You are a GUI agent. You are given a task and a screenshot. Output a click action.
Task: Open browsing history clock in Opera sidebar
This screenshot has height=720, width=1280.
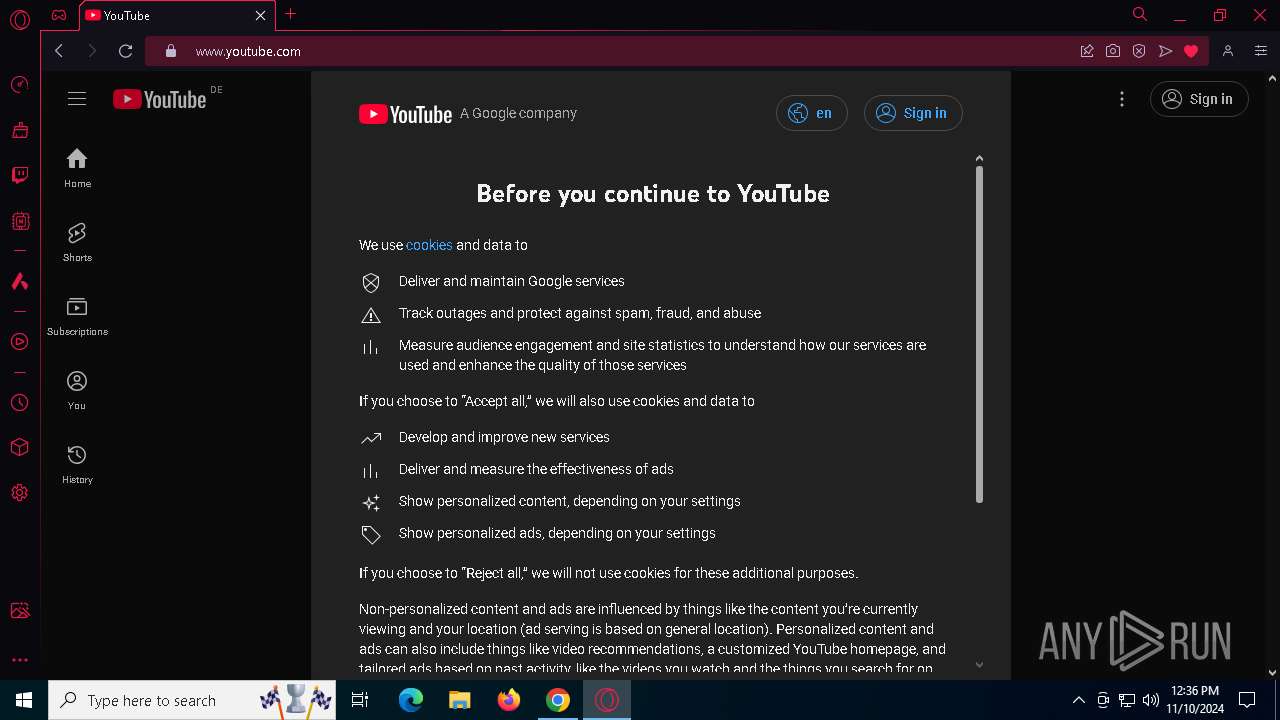click(x=19, y=403)
